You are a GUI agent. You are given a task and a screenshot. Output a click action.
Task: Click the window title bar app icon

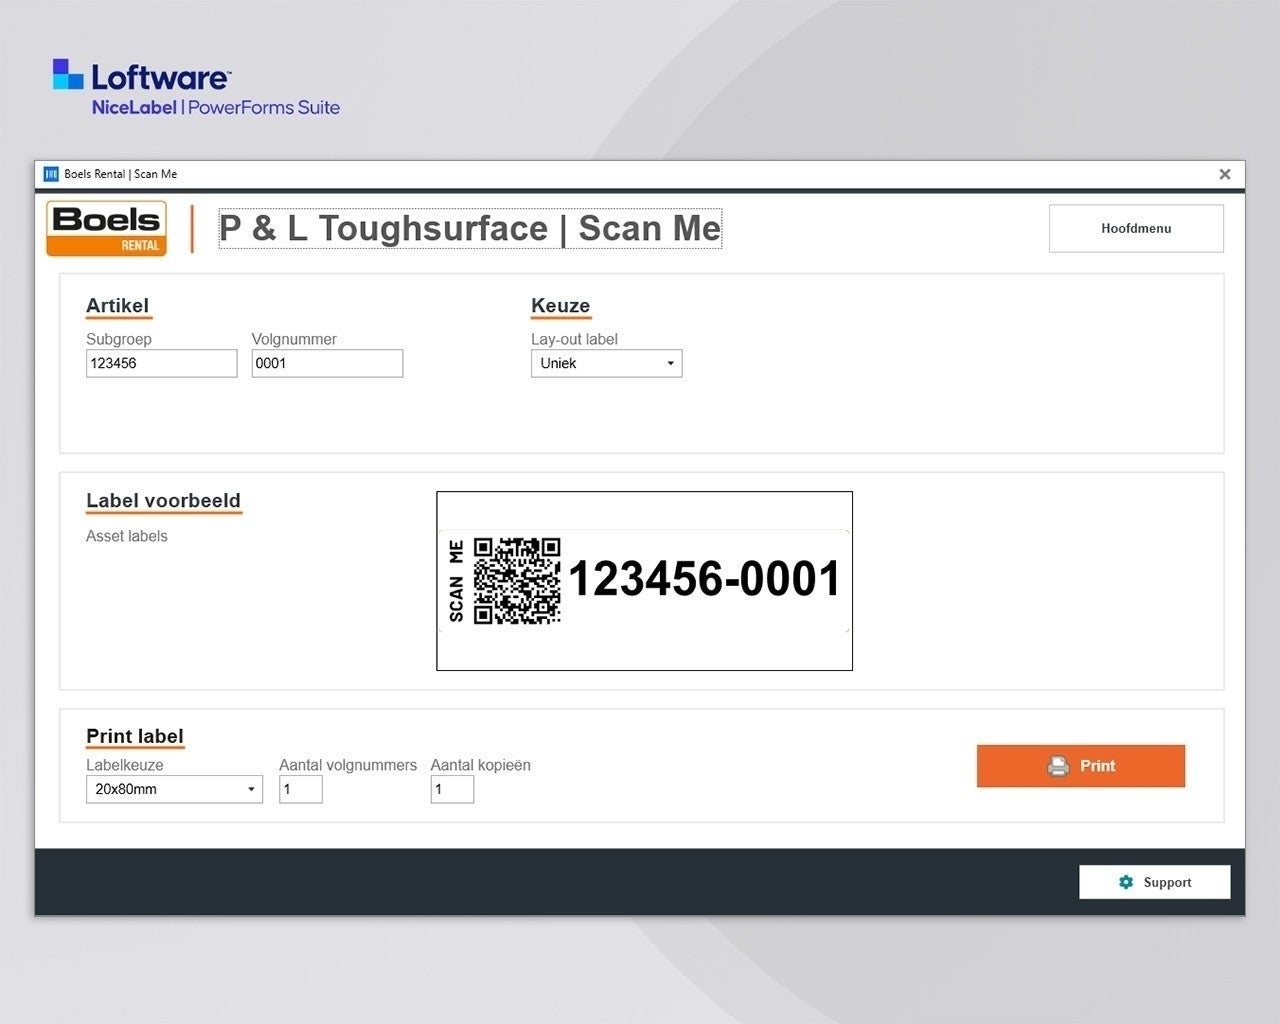(51, 174)
